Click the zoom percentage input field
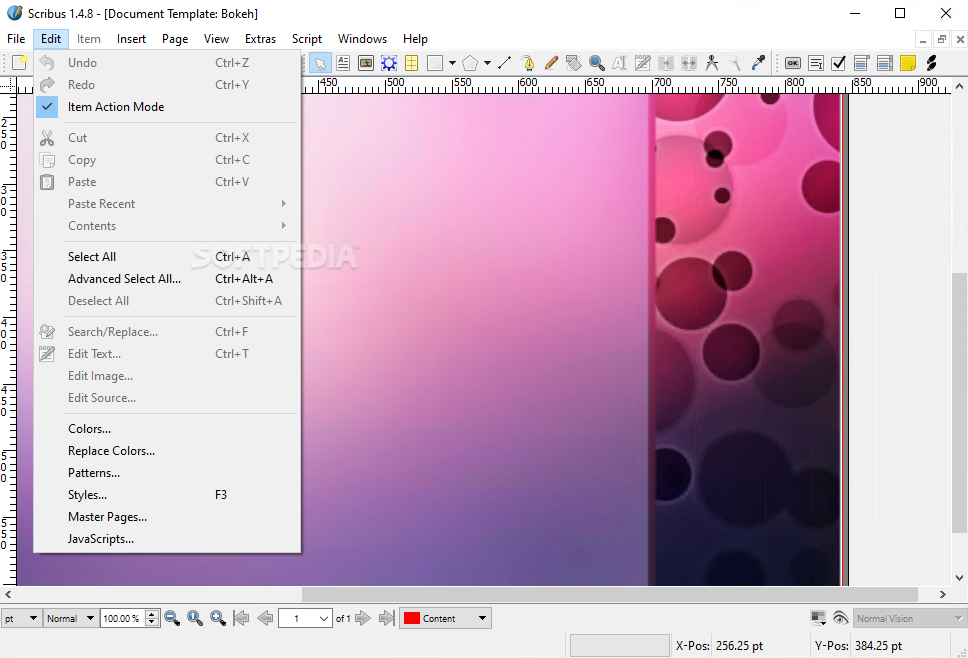This screenshot has height=658, width=968. [122, 618]
